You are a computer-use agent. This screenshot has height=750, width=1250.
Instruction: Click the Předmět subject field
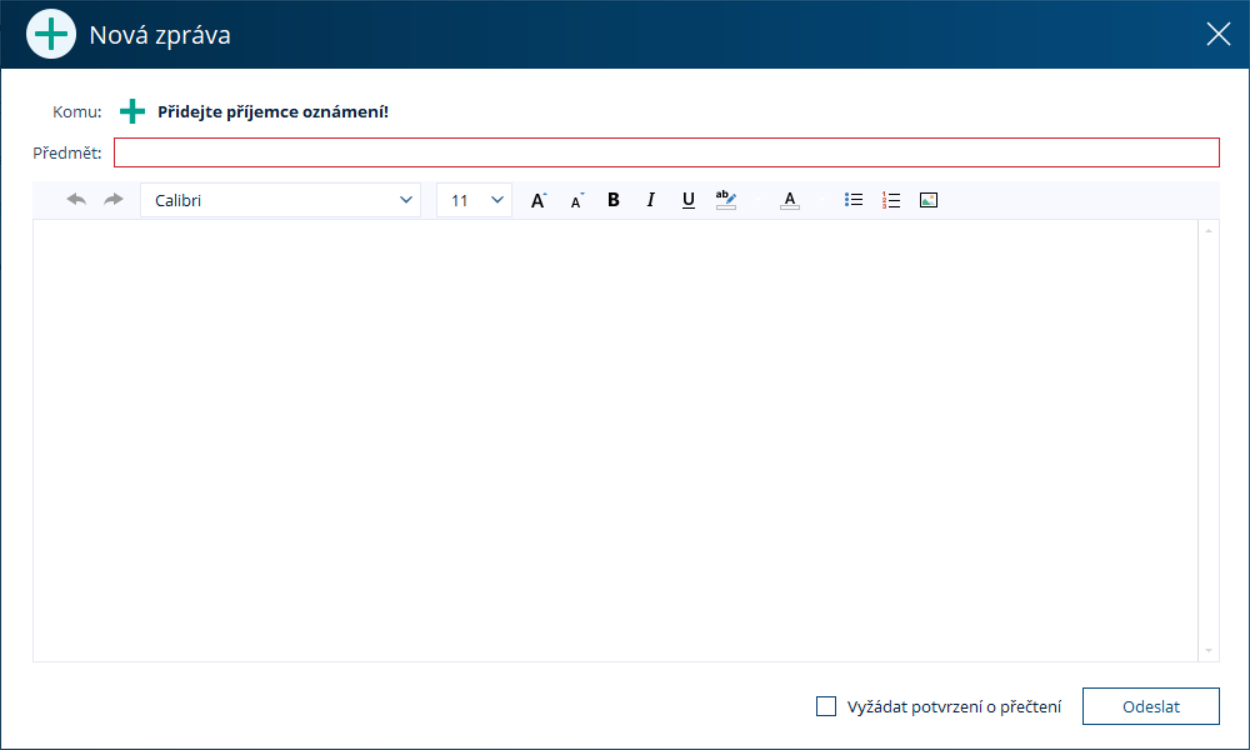[x=667, y=152]
